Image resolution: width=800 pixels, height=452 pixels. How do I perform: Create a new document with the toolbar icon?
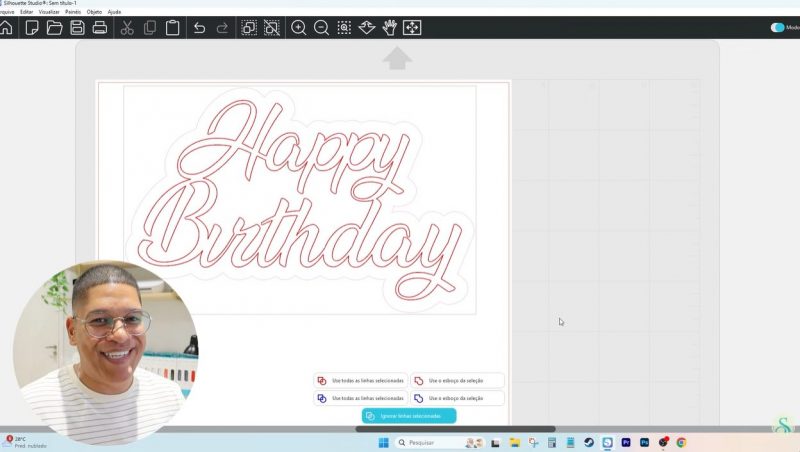[x=32, y=28]
